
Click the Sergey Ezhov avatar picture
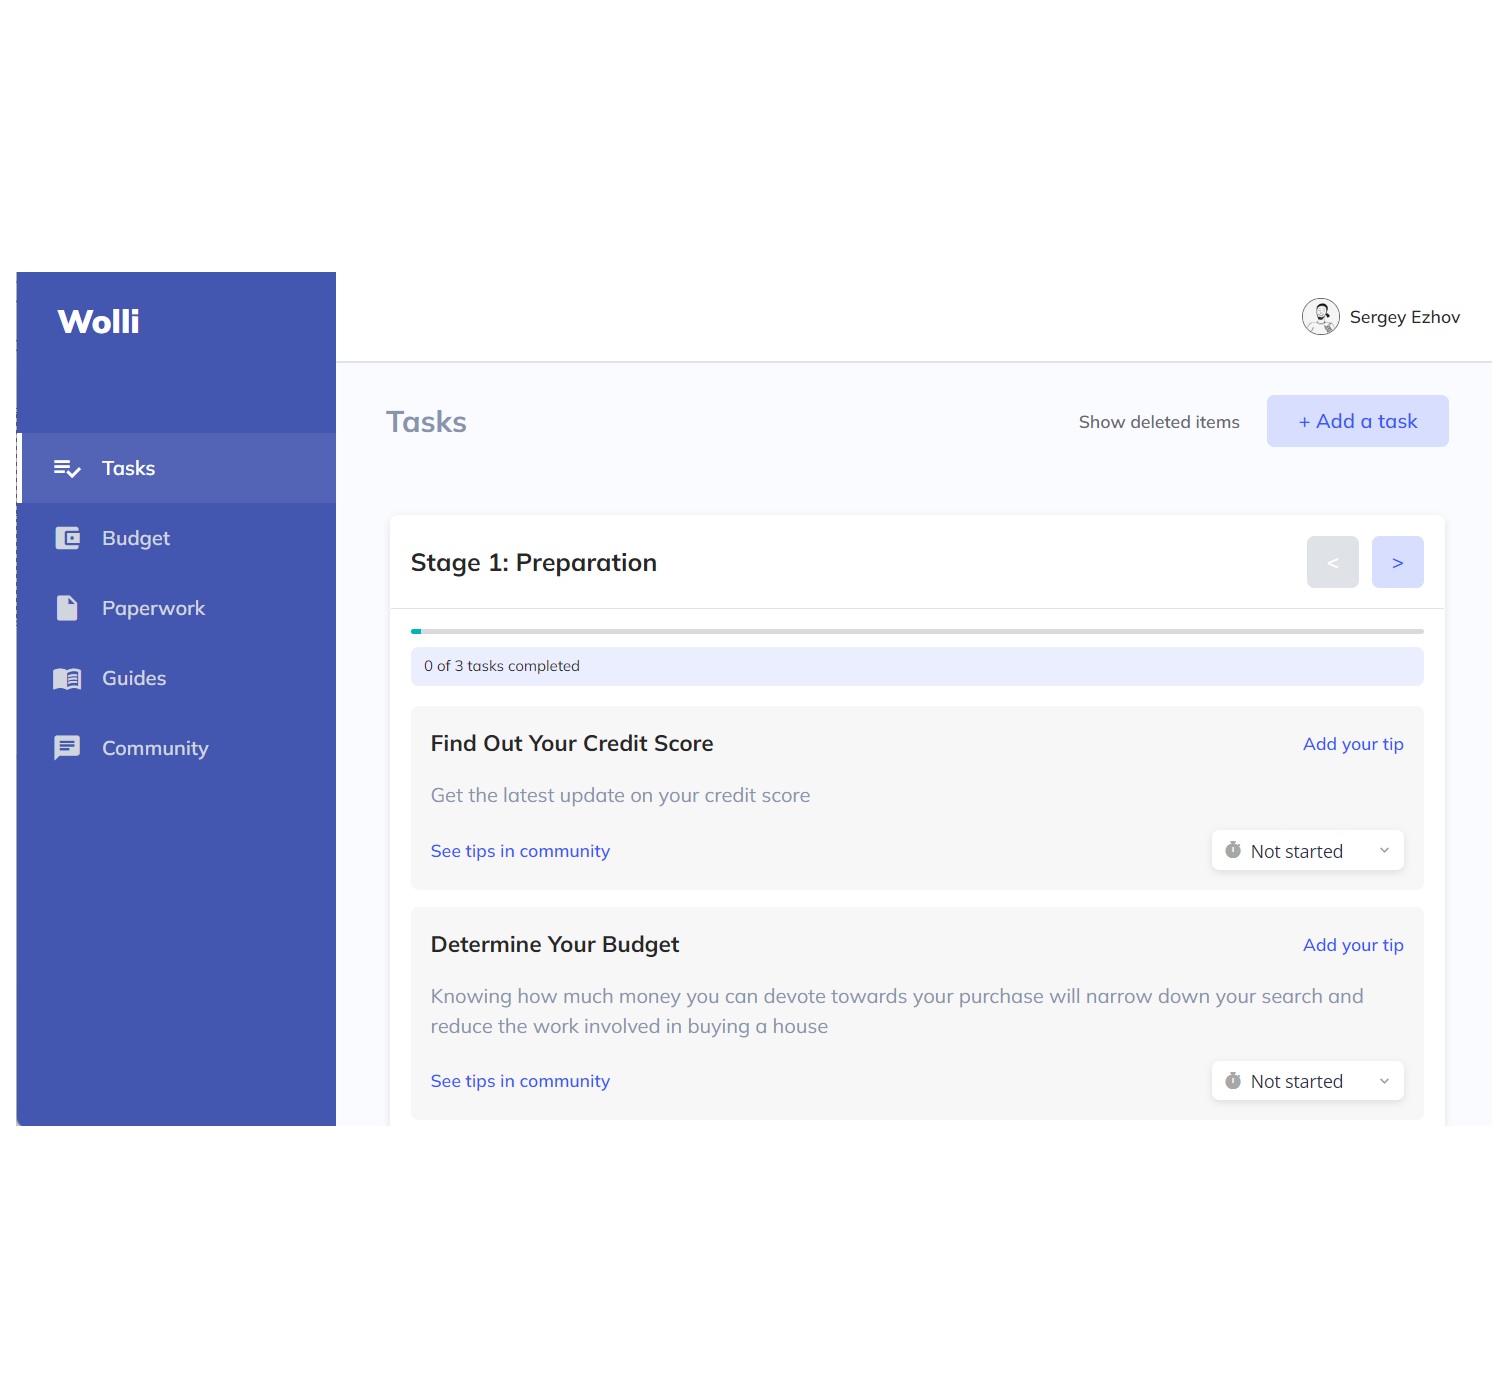tap(1320, 317)
